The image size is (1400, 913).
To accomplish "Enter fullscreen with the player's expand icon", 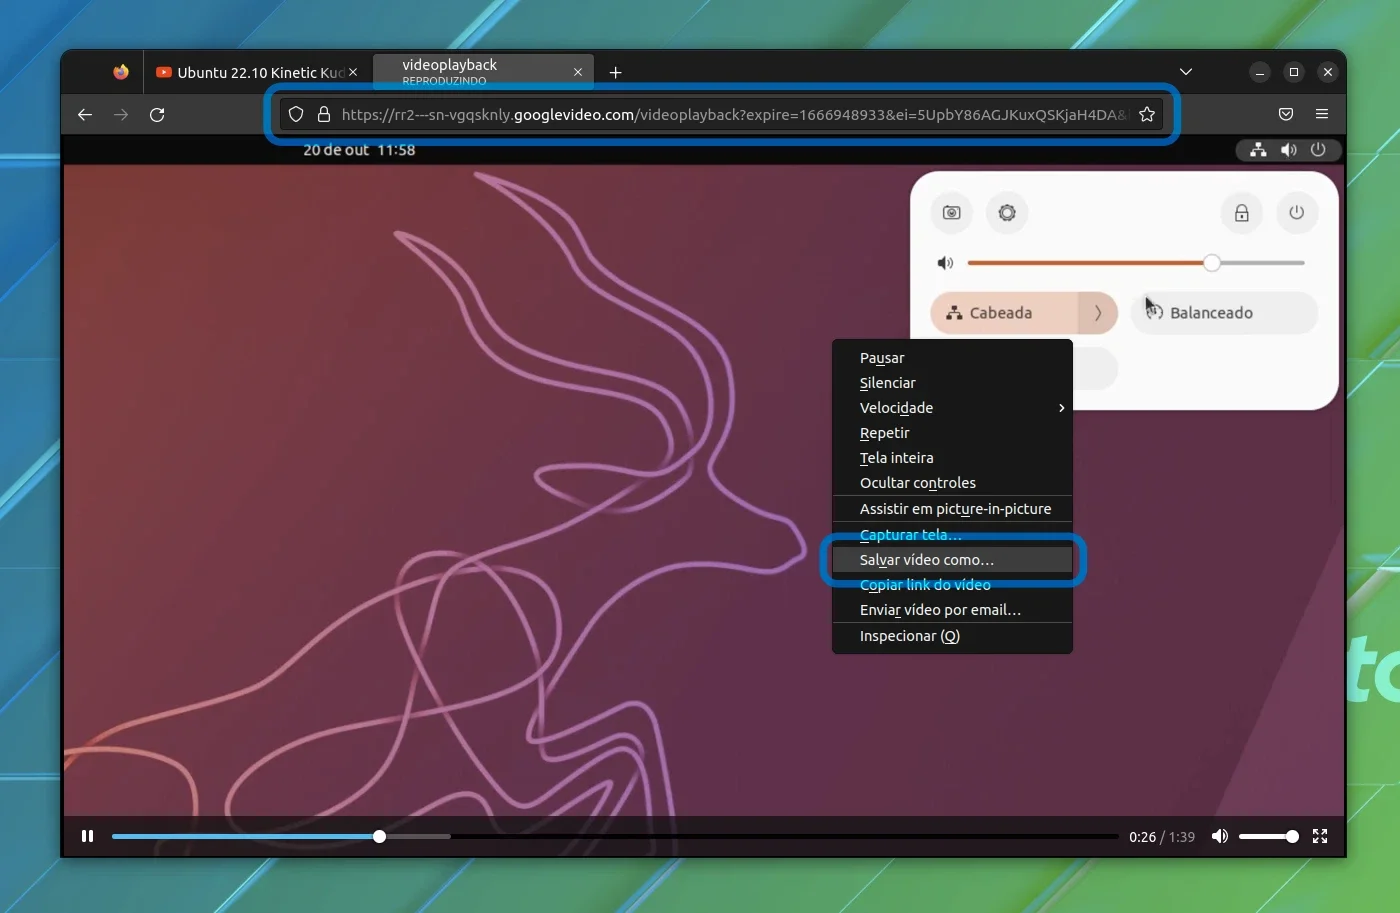I will click(x=1320, y=836).
